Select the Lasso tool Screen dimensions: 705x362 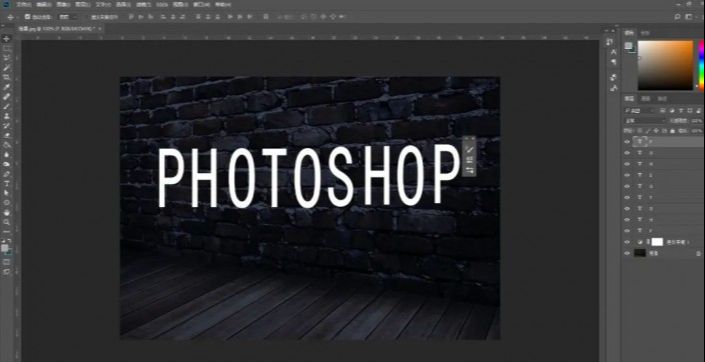[x=6, y=58]
